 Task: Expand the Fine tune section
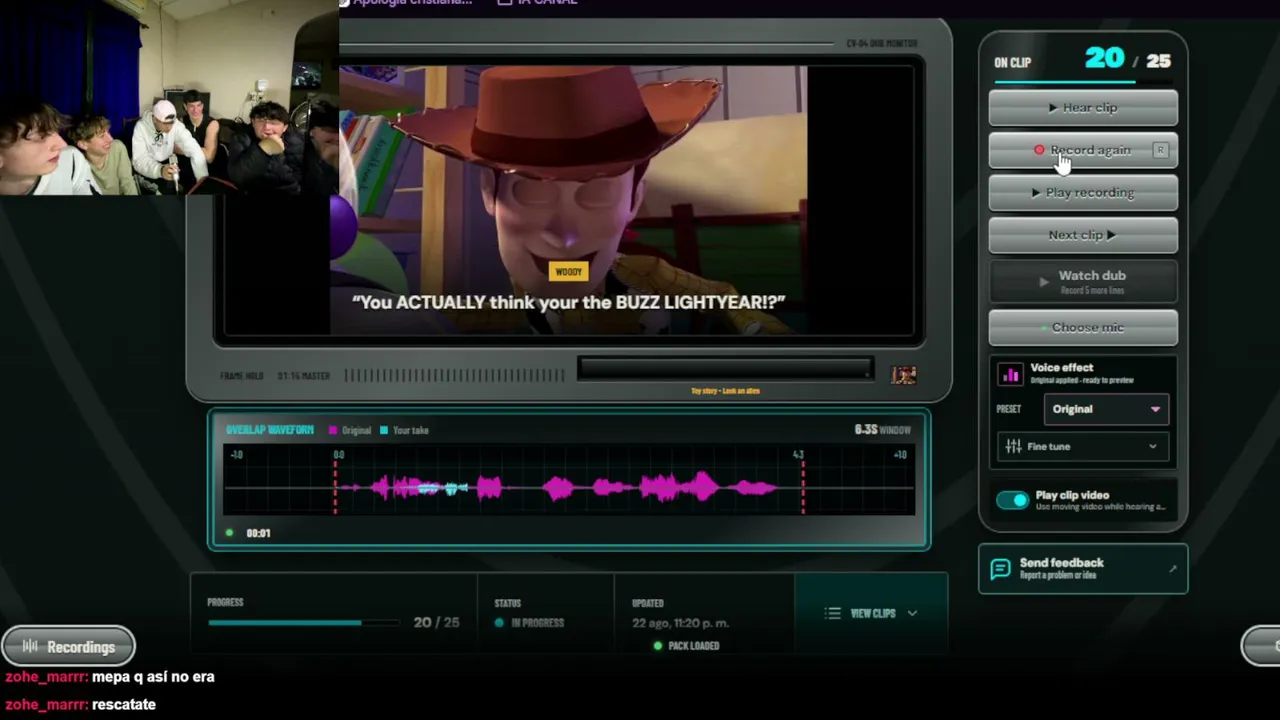pos(1083,447)
